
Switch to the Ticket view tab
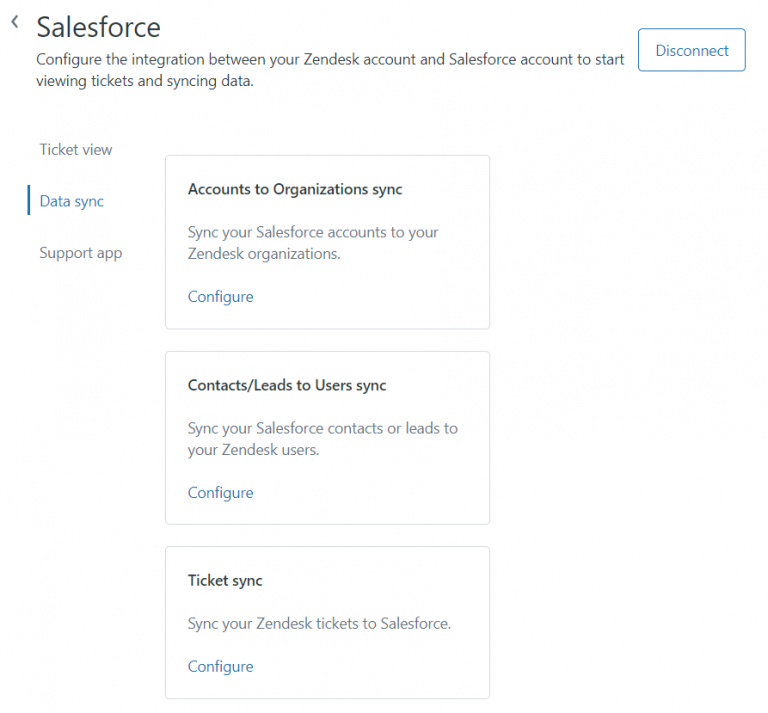76,150
